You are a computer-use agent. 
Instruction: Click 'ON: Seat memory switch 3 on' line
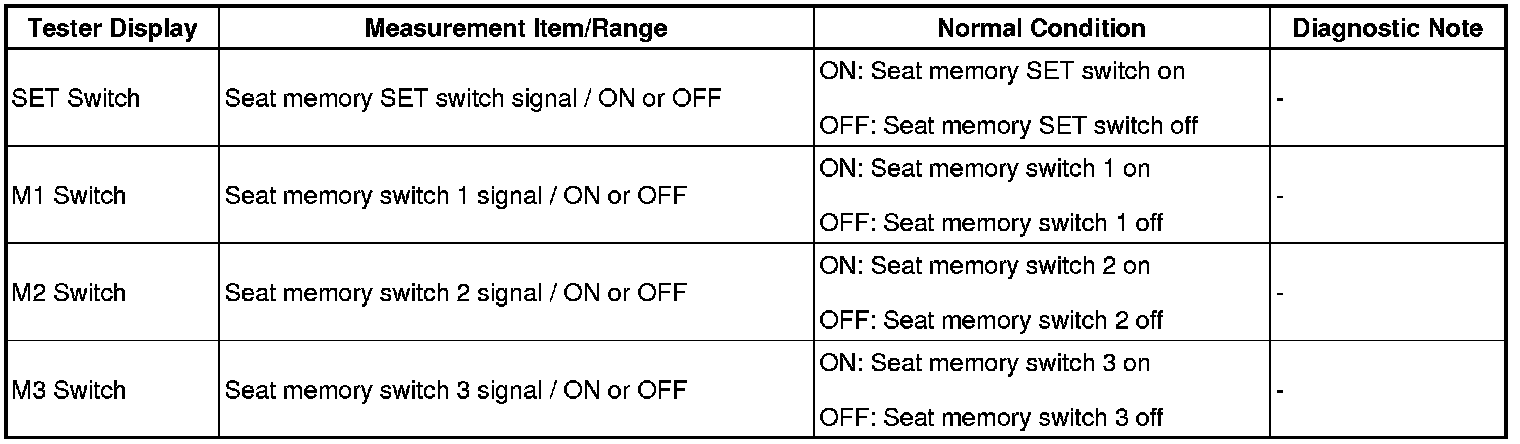pyautogui.click(x=985, y=363)
